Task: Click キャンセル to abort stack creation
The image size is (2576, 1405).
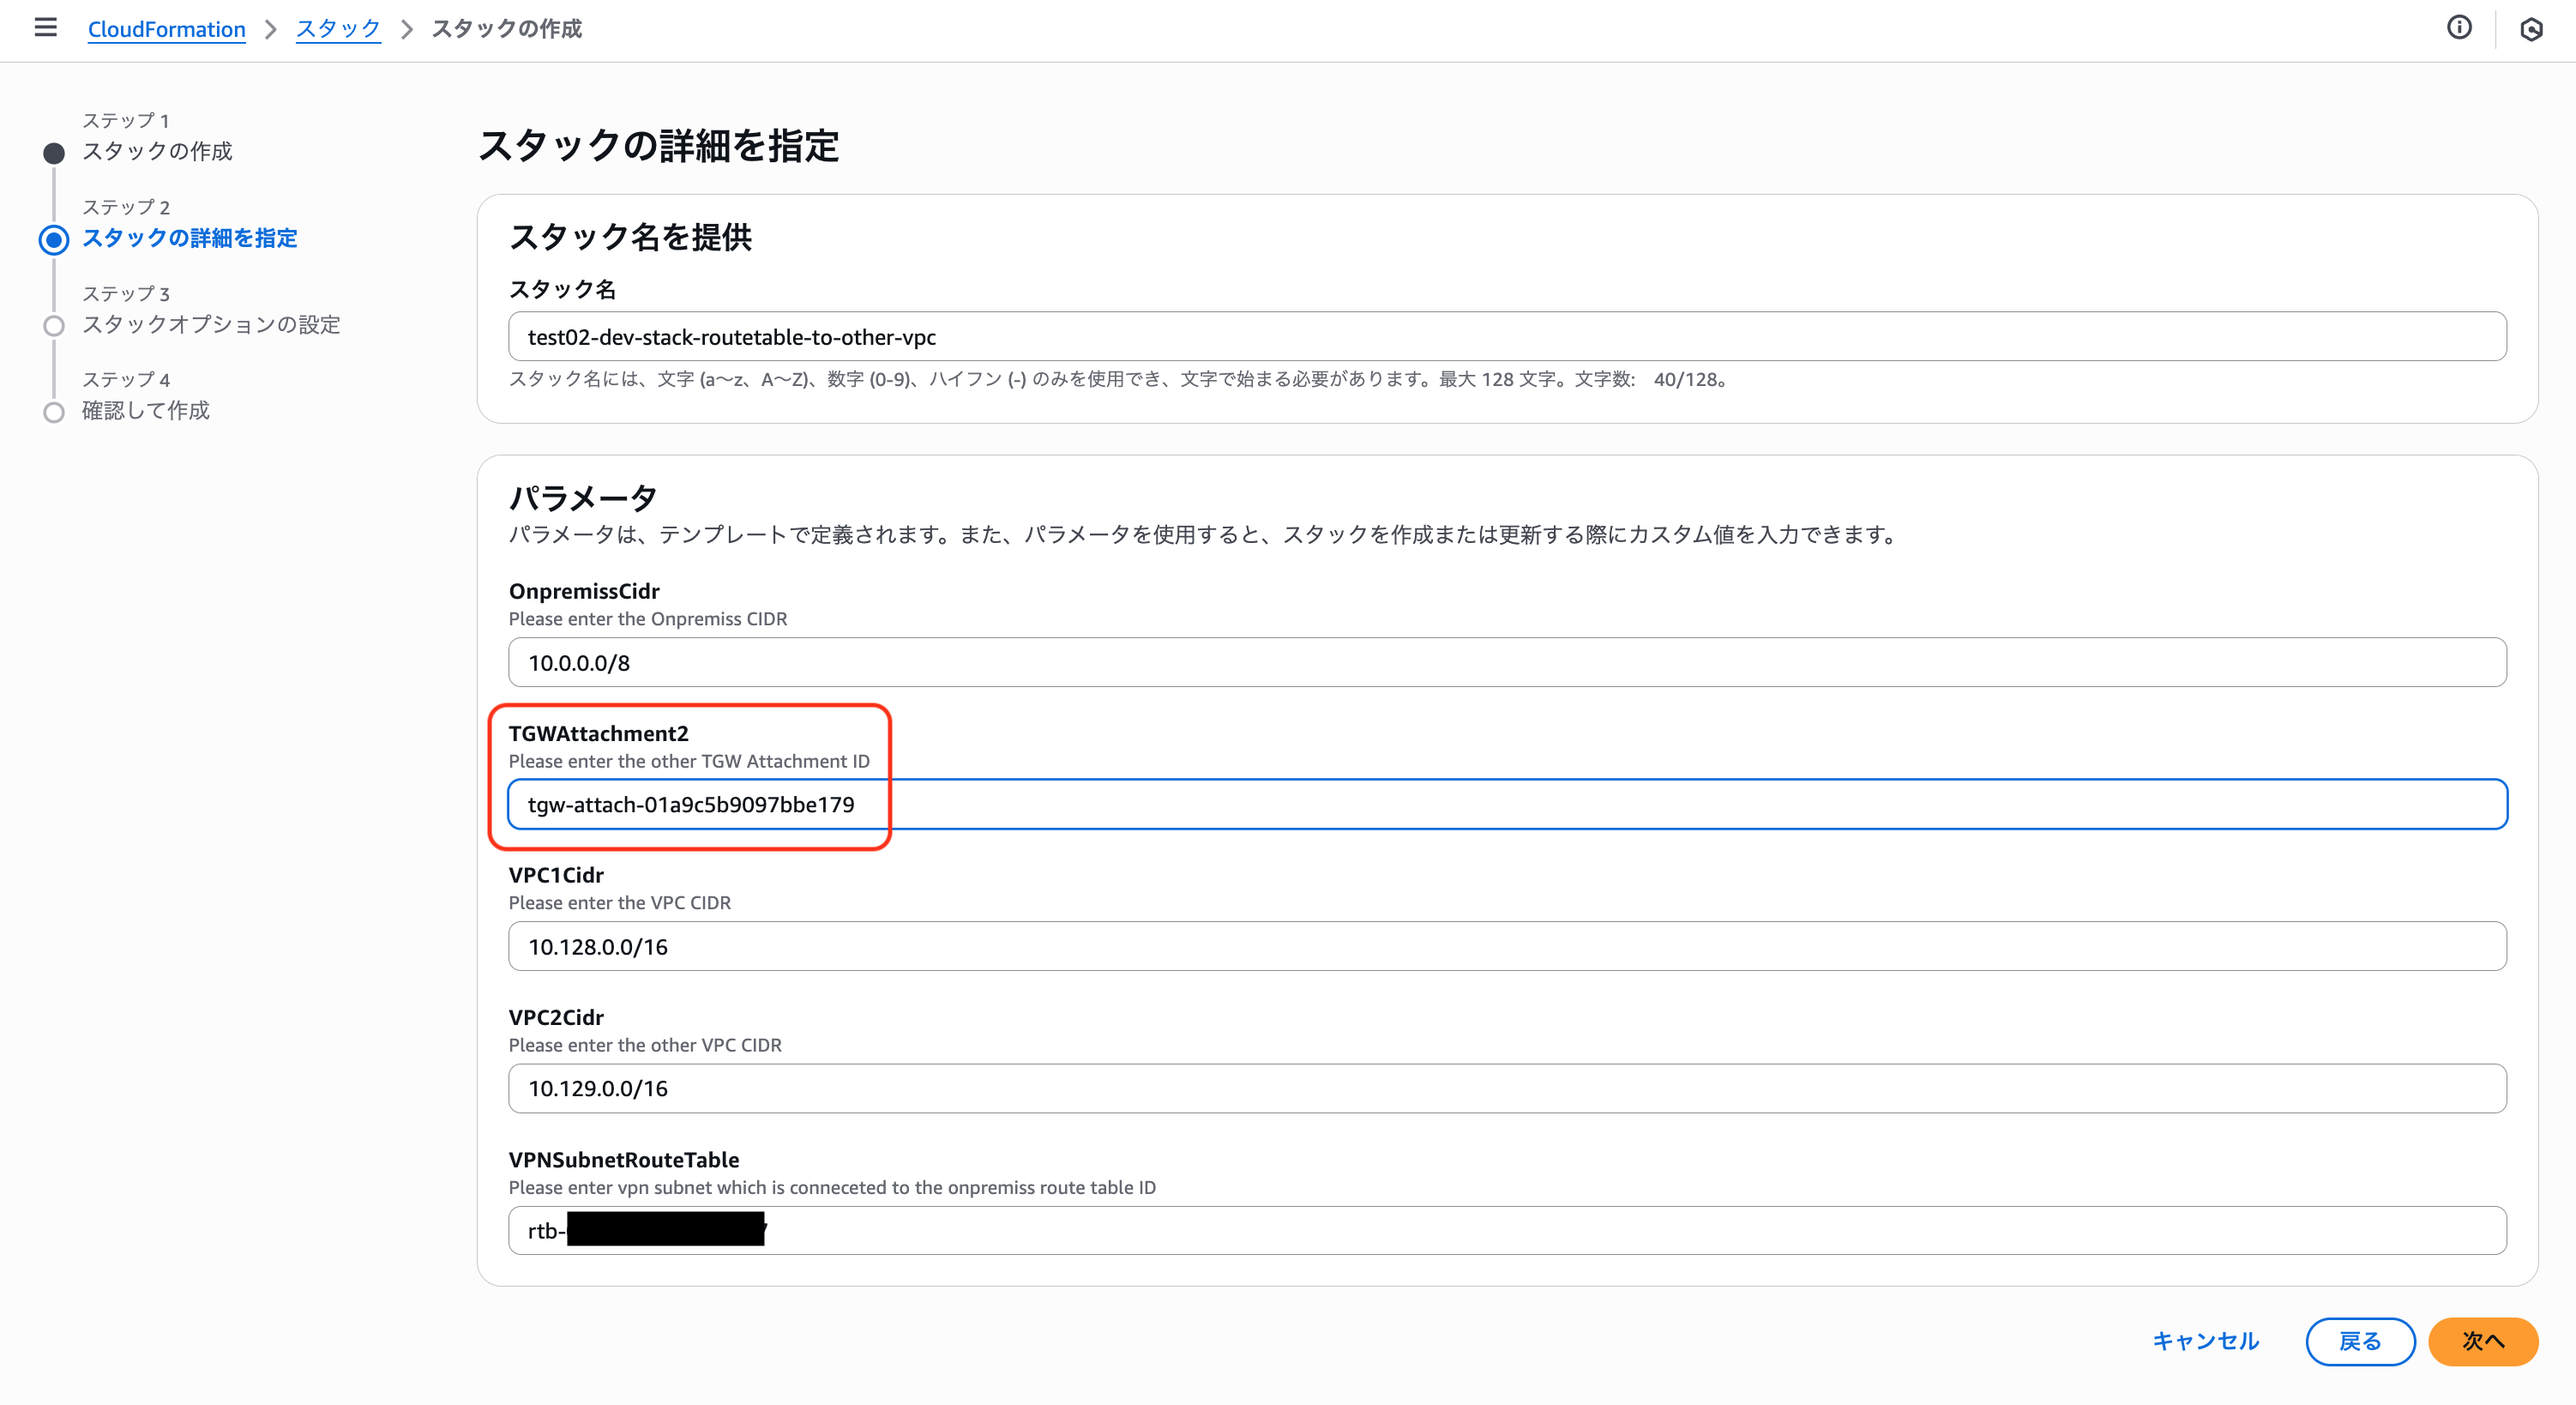Action: point(2205,1341)
